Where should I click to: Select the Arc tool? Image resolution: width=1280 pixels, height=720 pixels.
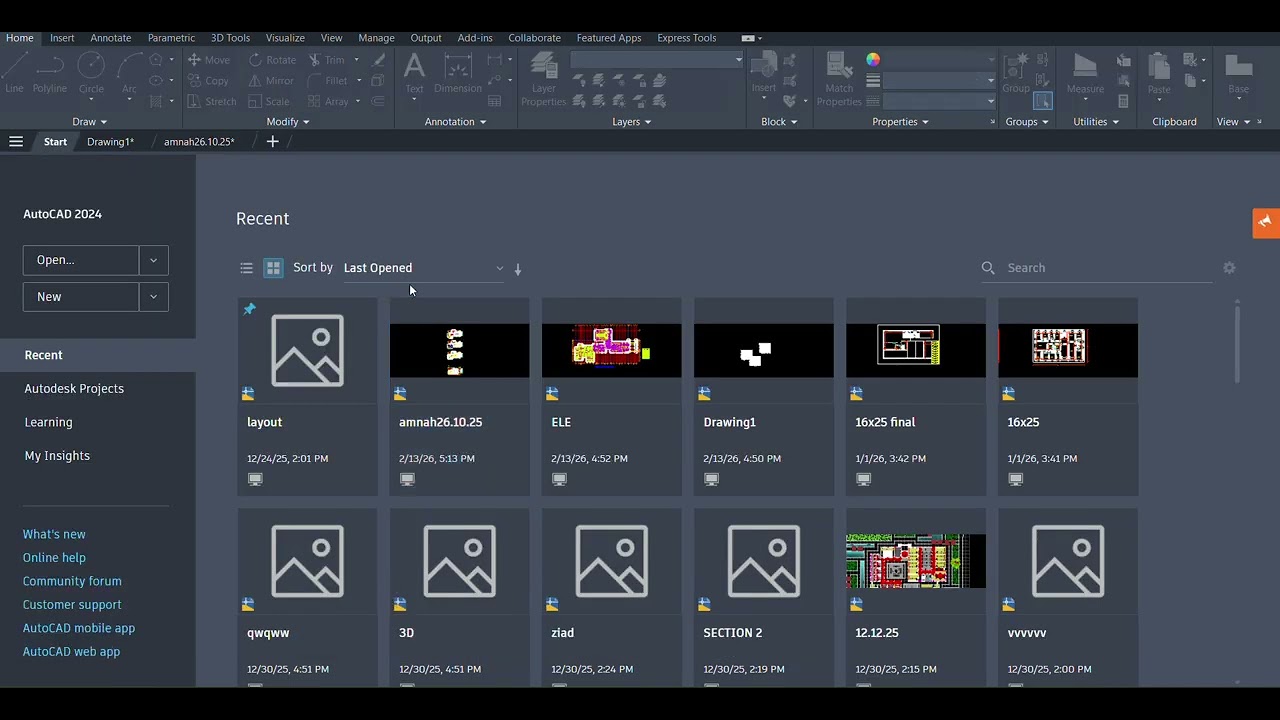(x=129, y=73)
